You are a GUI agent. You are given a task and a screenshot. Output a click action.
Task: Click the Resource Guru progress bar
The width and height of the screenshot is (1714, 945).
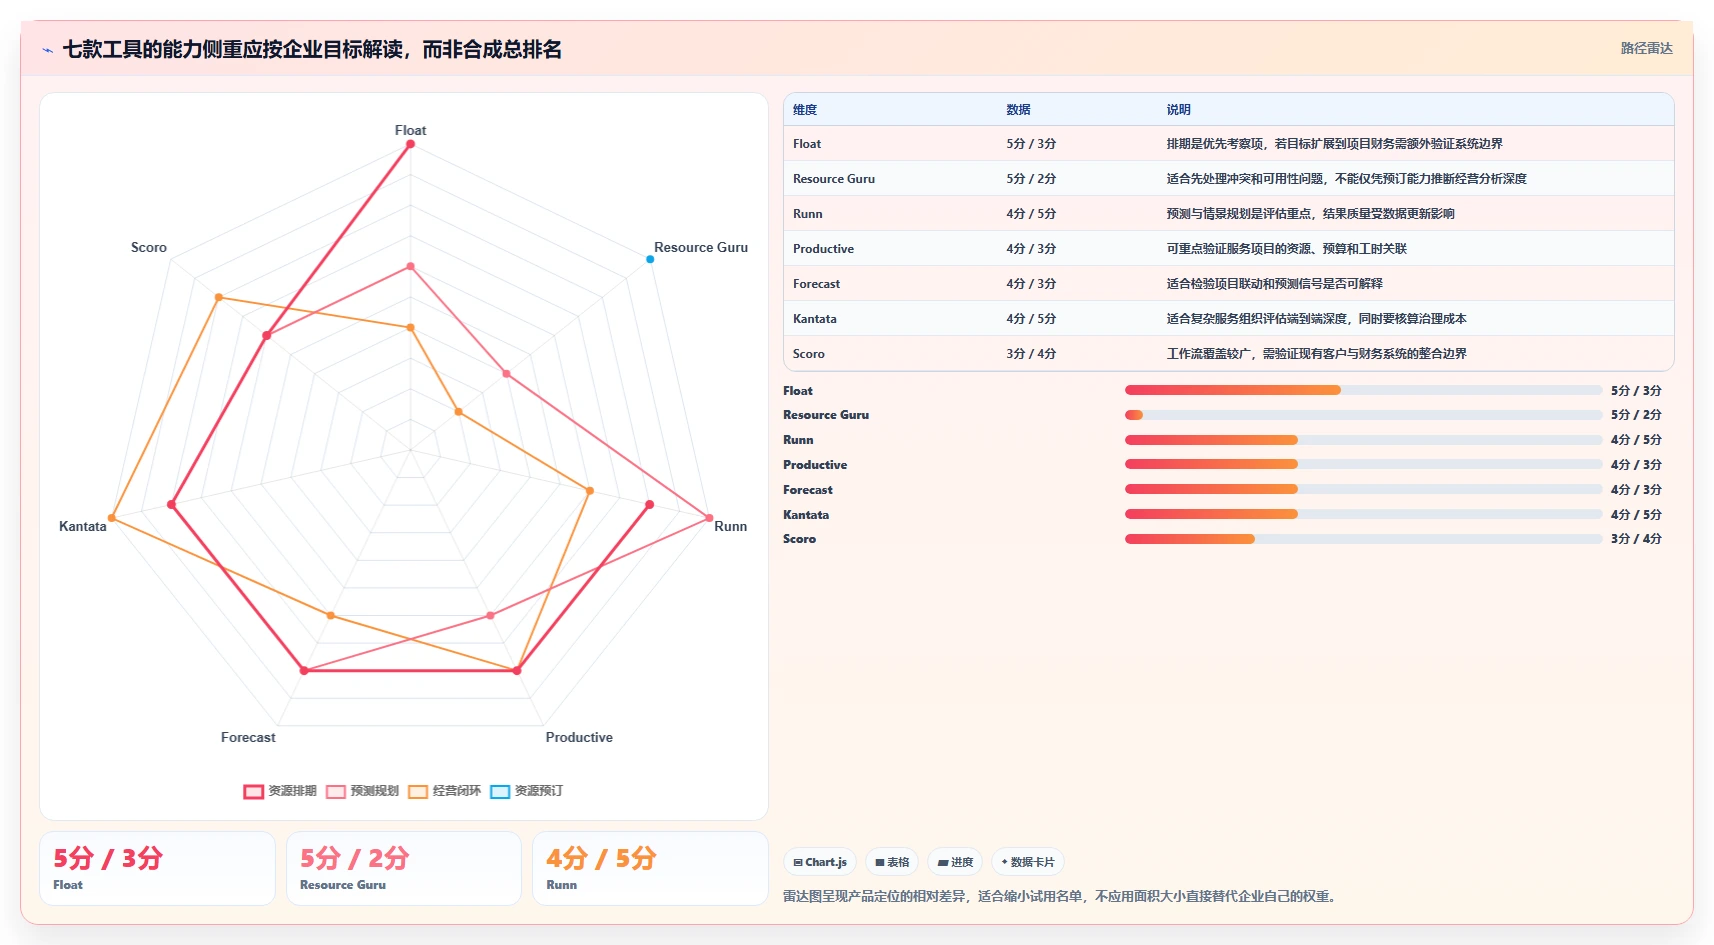[x=1363, y=415]
